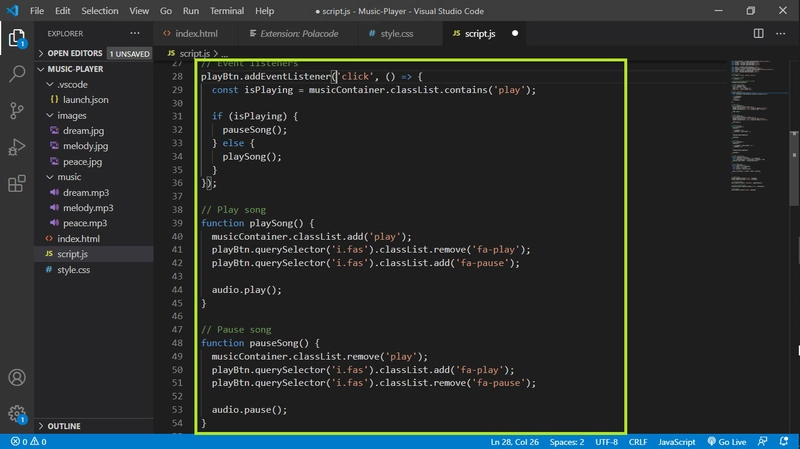Select the Explorer icon in activity bar
This screenshot has height=449, width=800.
[16, 39]
